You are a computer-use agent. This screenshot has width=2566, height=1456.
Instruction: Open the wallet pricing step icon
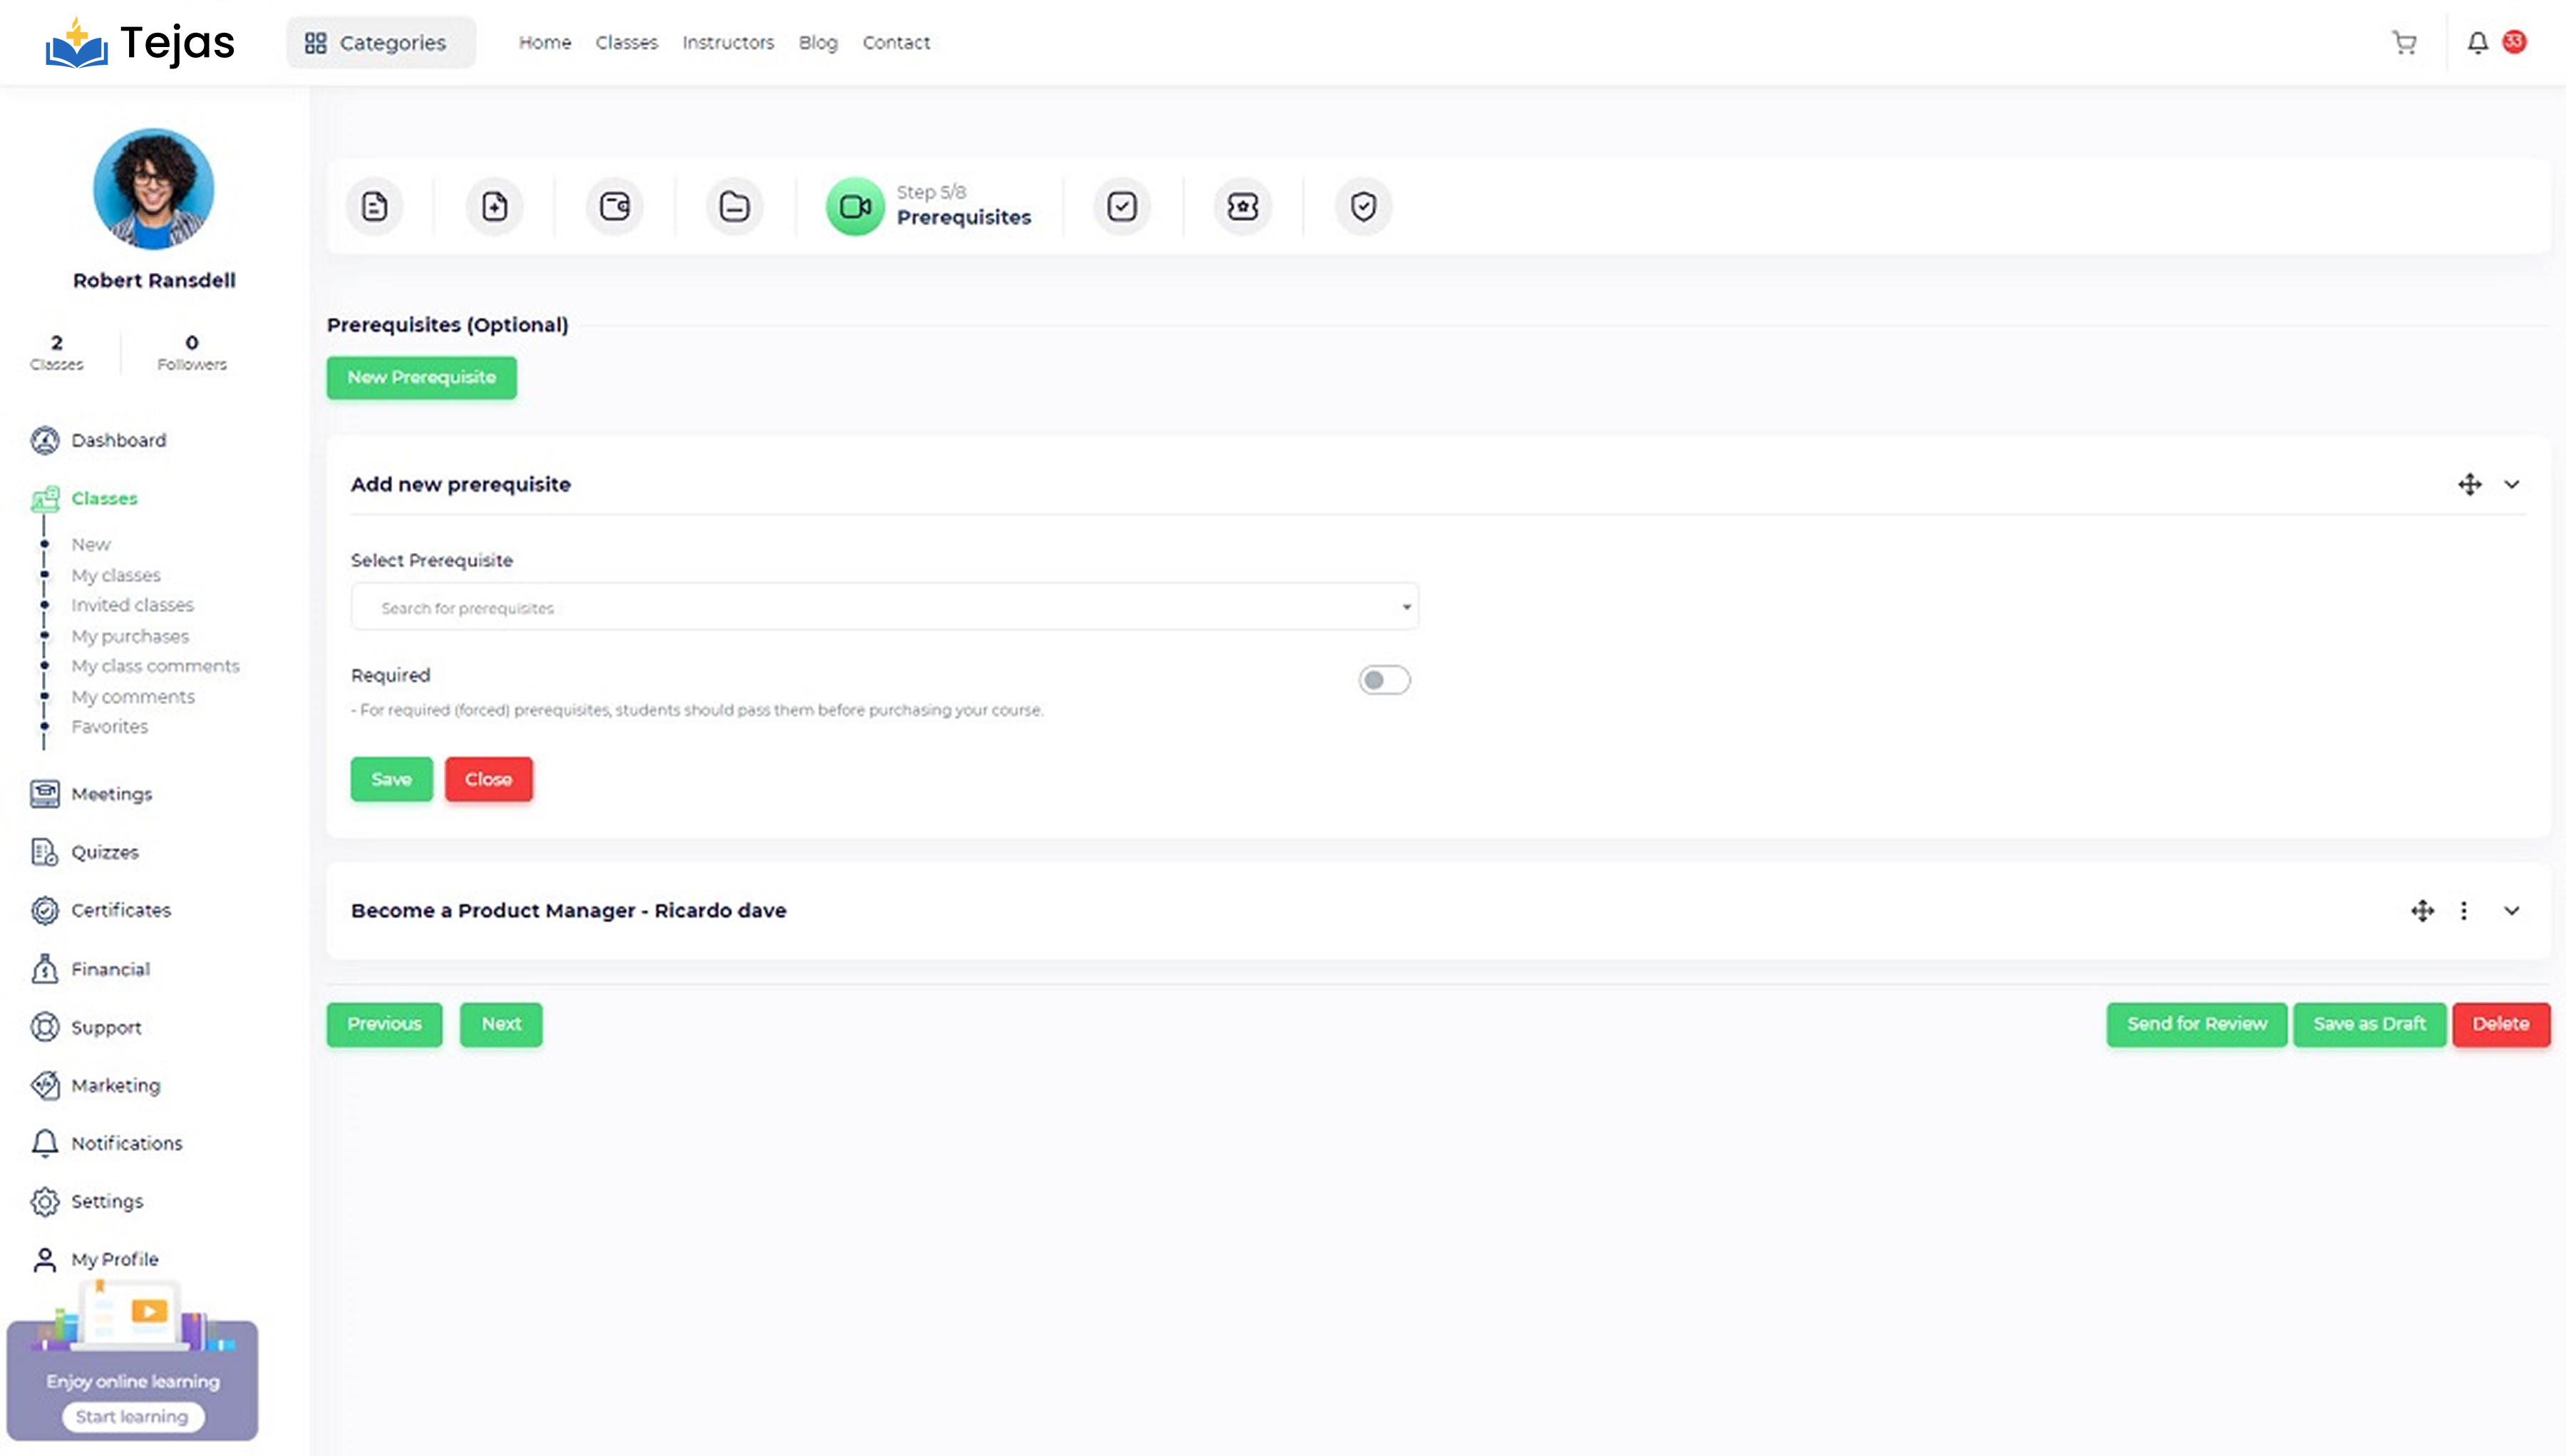614,207
